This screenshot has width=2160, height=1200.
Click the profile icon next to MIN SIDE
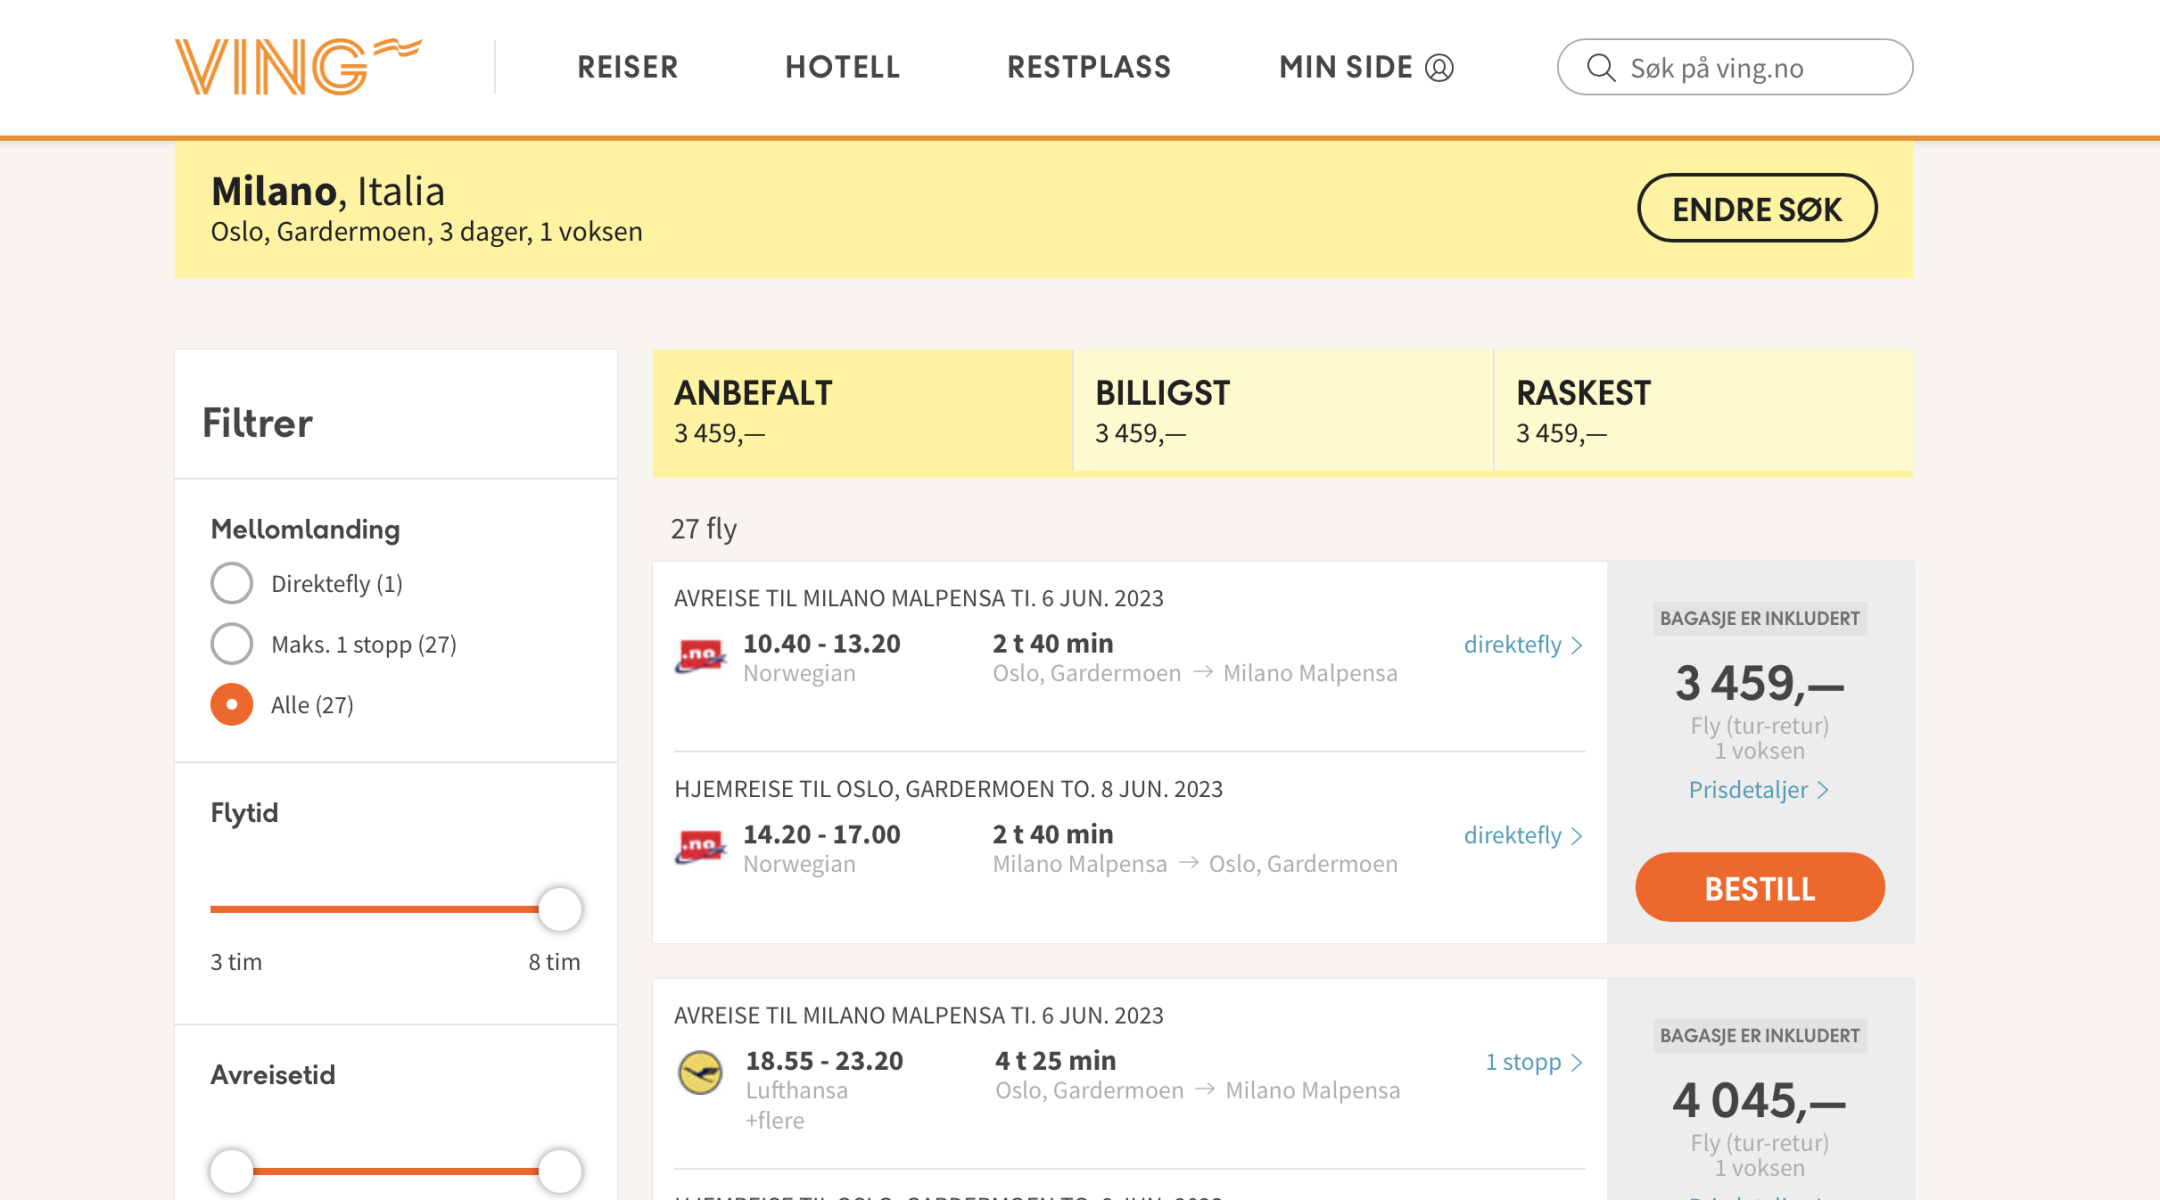1438,67
